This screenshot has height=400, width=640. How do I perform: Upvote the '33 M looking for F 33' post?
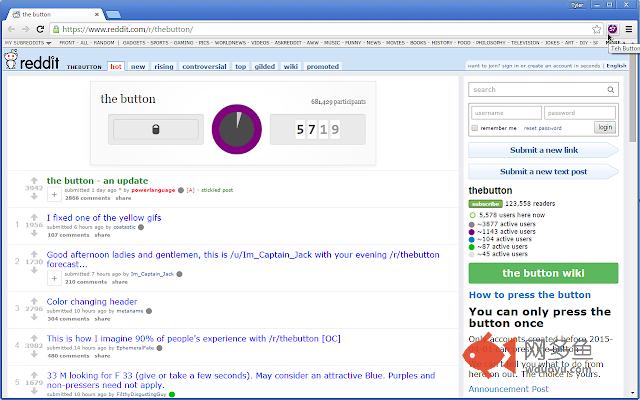pyautogui.click(x=34, y=375)
